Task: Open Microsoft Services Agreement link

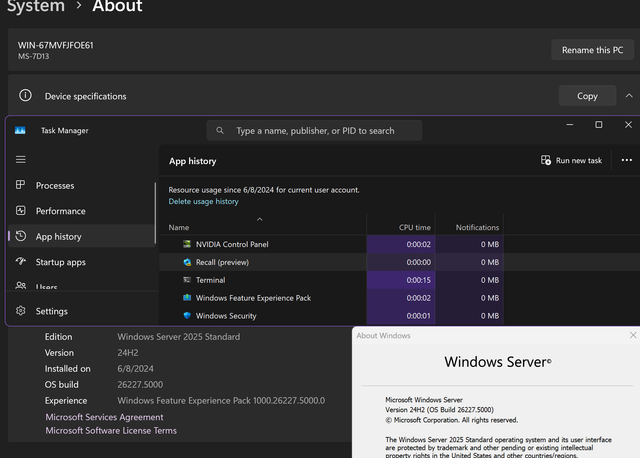Action: [104, 417]
